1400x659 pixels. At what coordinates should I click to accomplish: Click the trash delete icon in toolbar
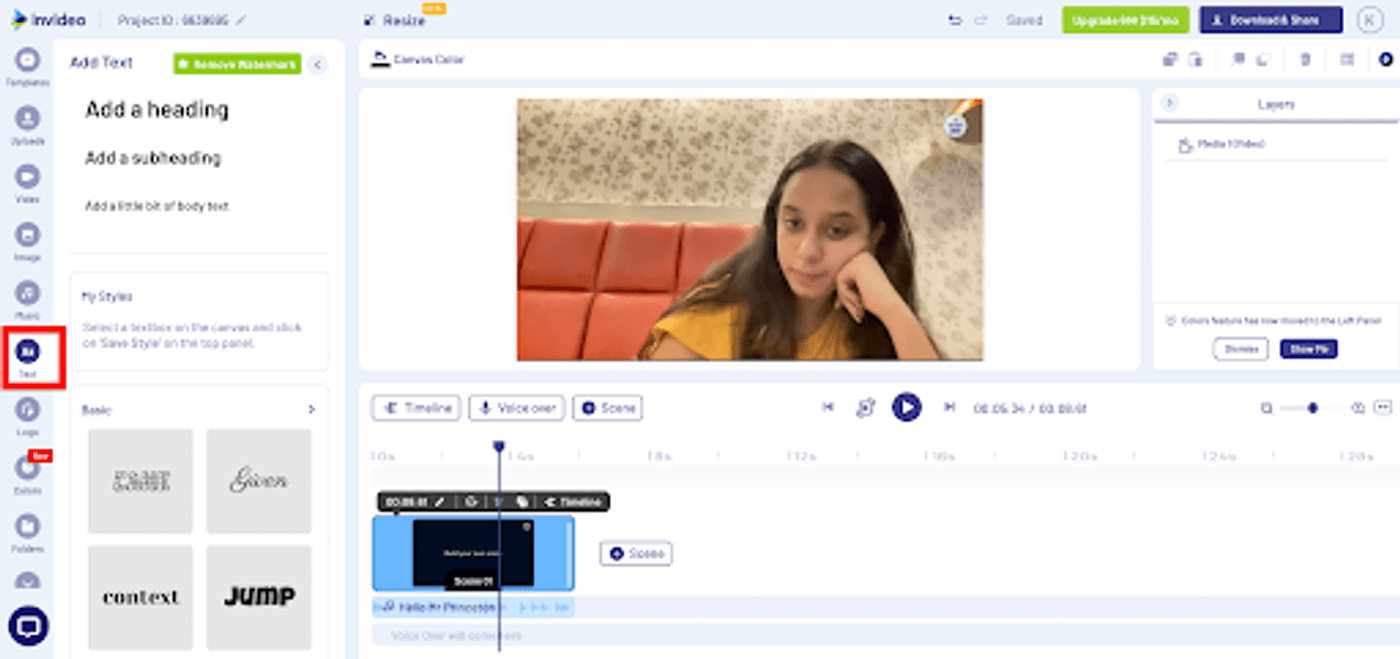(x=1305, y=60)
